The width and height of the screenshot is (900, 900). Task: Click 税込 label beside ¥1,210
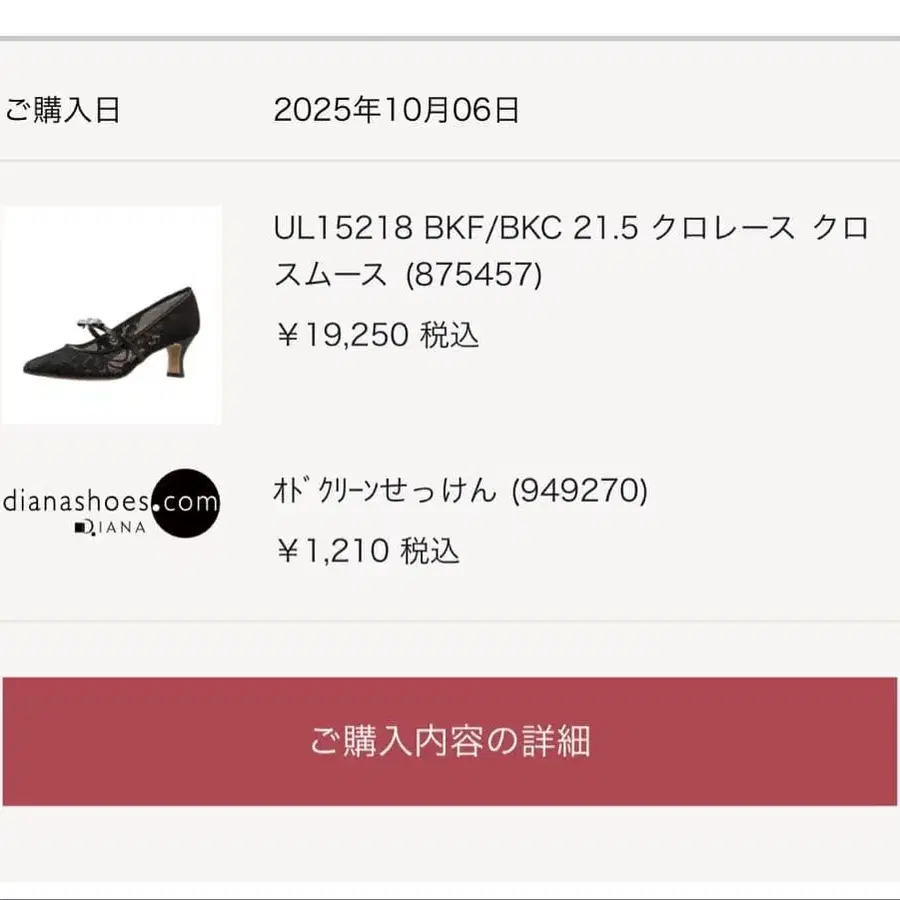431,551
